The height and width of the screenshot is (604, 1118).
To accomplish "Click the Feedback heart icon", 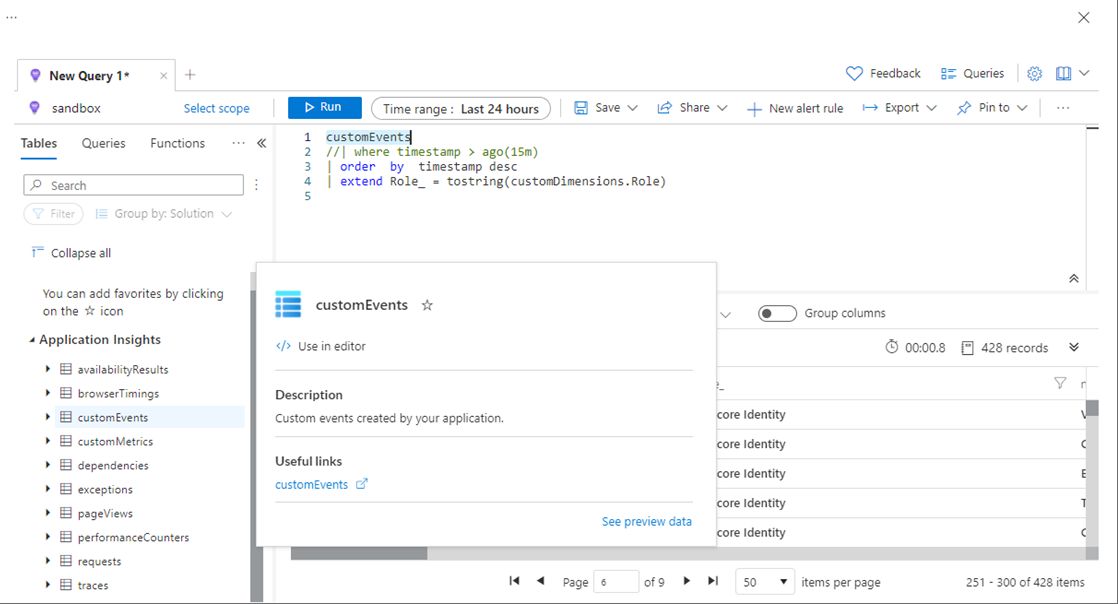I will pos(855,73).
